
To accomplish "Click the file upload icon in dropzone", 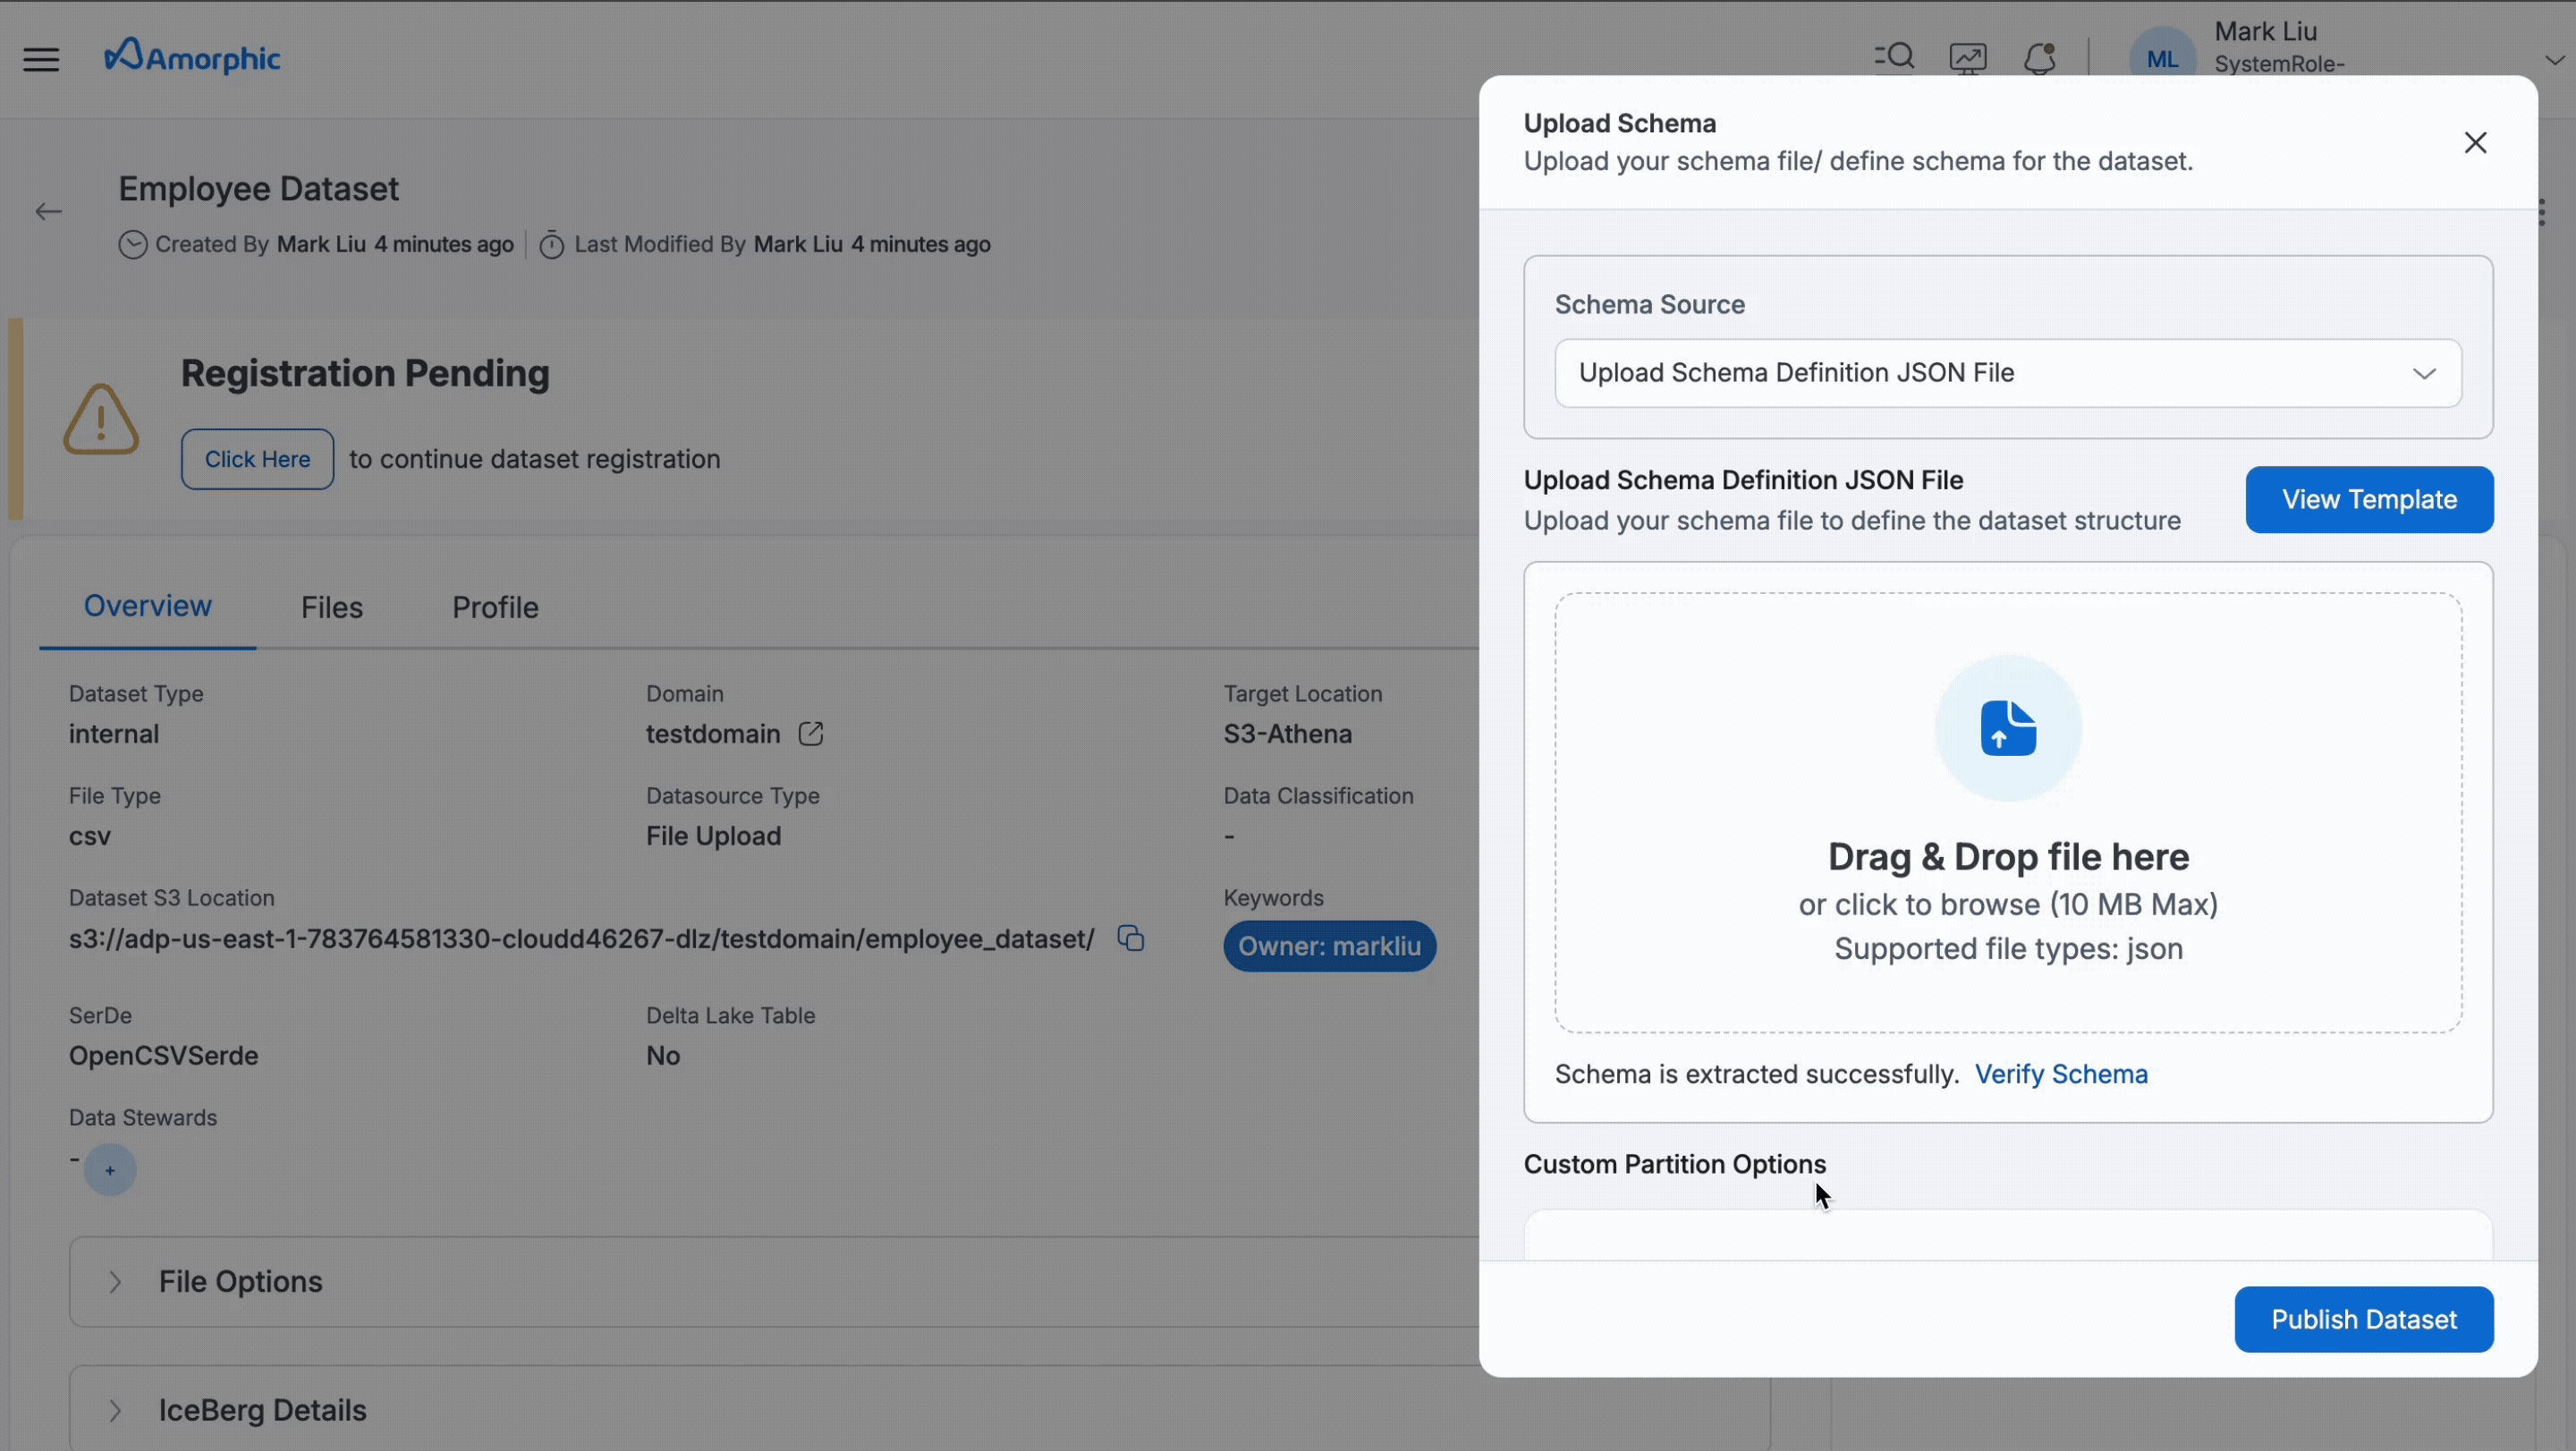I will pyautogui.click(x=2008, y=728).
